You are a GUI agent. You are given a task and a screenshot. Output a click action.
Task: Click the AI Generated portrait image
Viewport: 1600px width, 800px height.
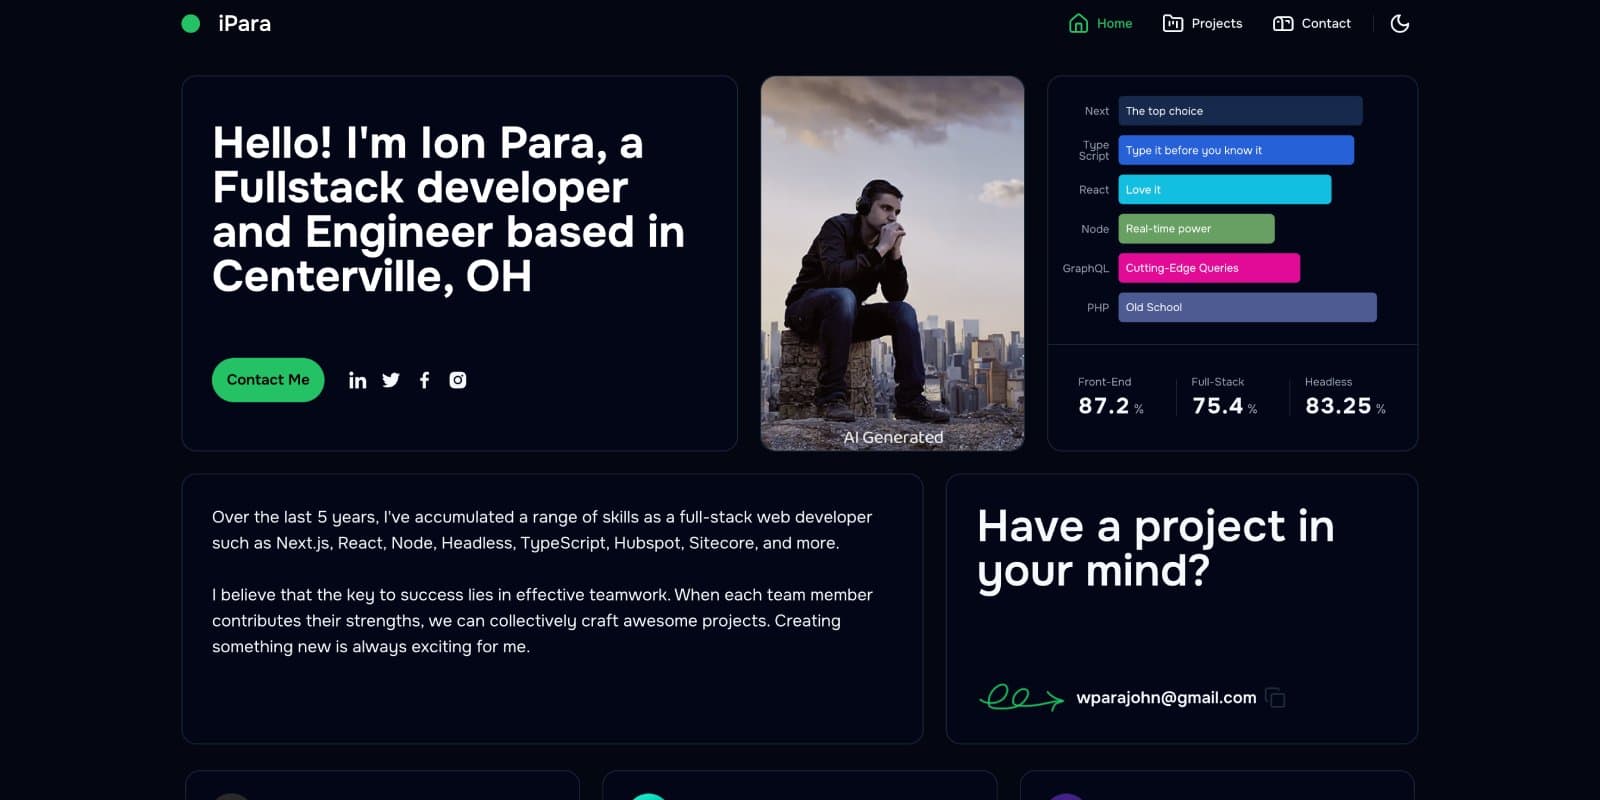[892, 263]
